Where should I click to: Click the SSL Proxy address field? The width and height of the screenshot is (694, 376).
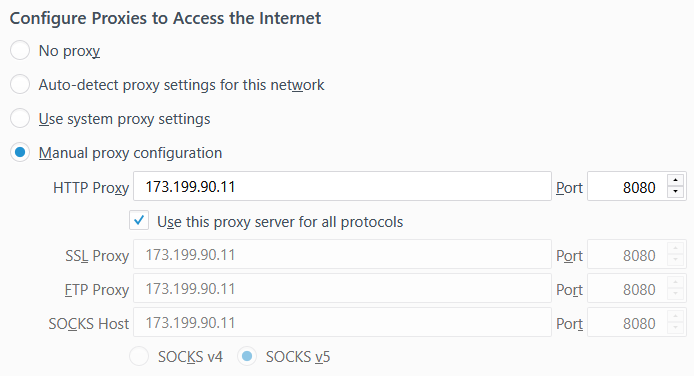coord(342,254)
